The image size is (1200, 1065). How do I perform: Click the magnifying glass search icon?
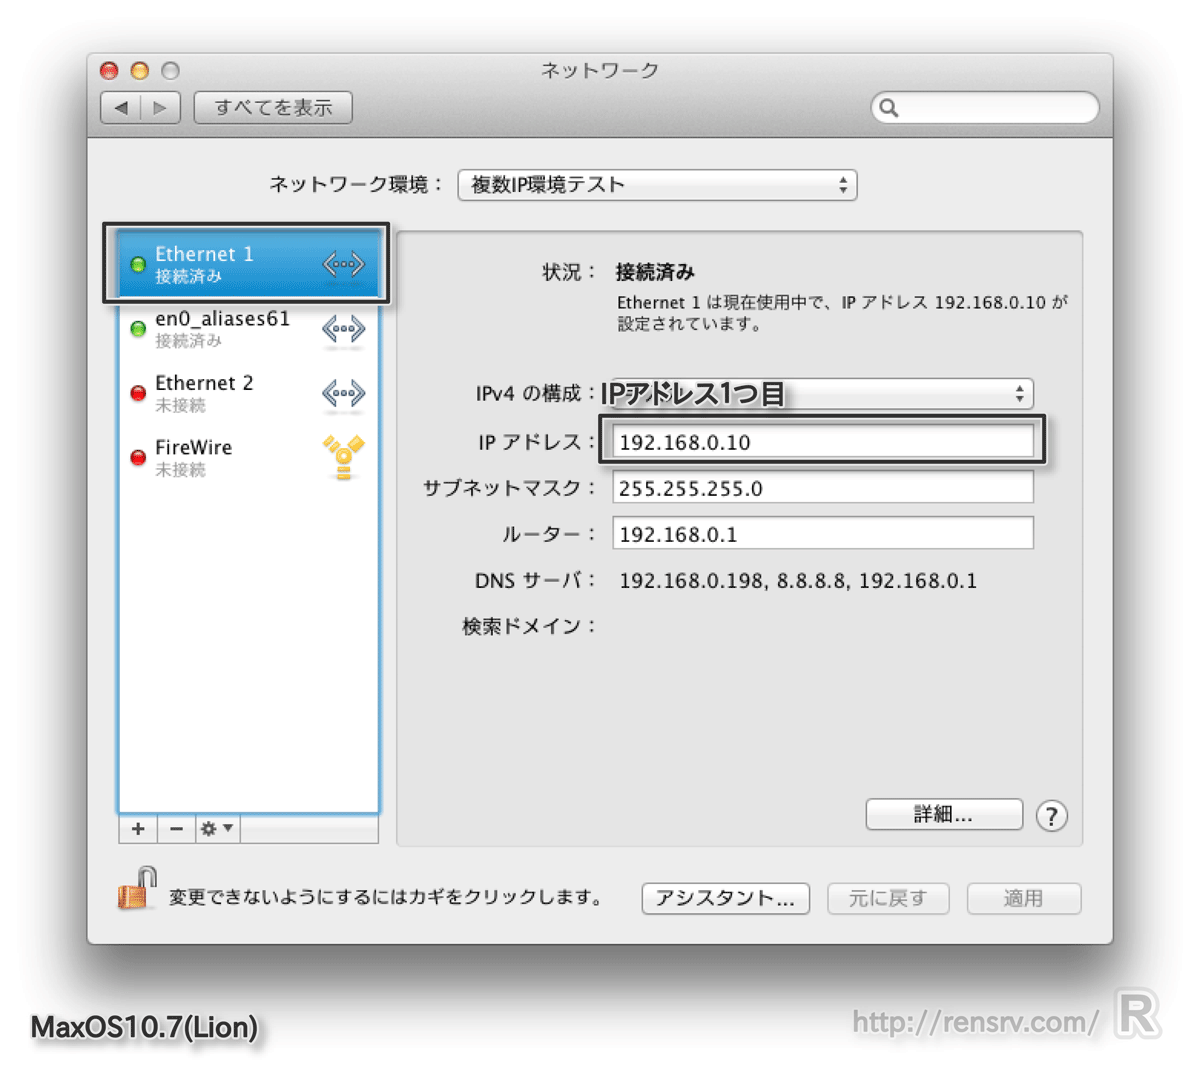coord(889,108)
